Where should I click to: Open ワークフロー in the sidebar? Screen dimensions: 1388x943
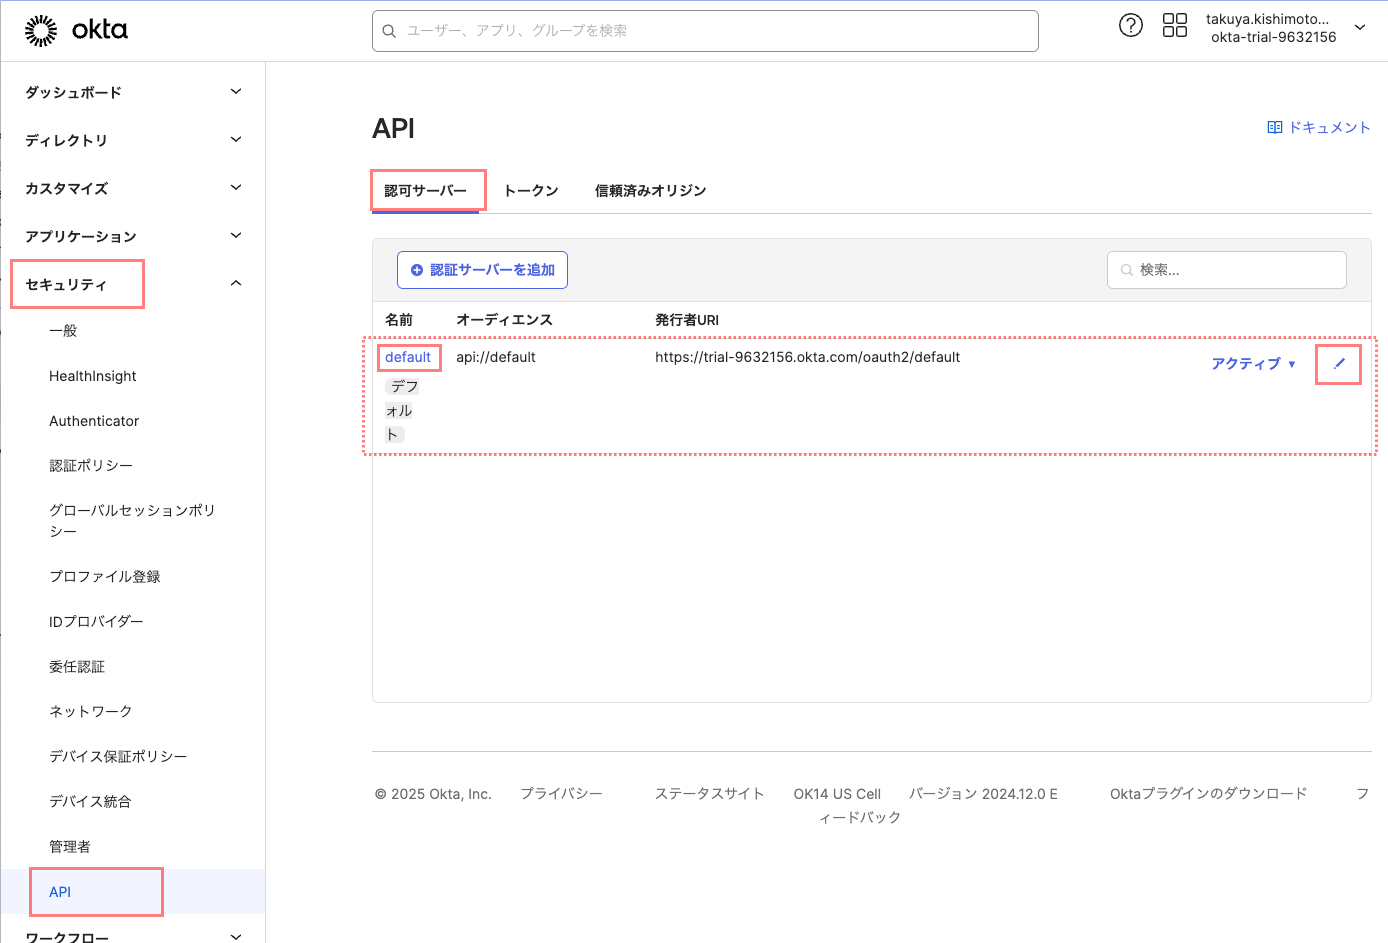[x=66, y=937]
